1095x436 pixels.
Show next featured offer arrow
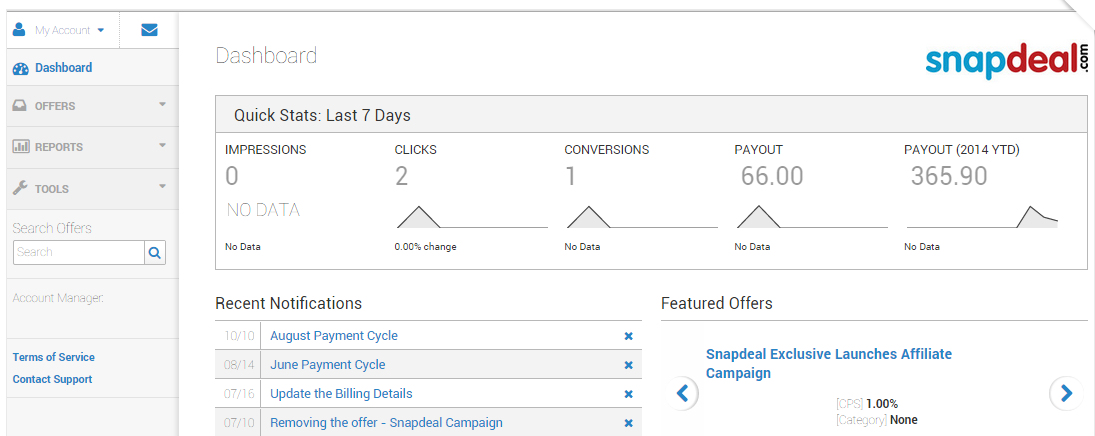tap(1066, 393)
